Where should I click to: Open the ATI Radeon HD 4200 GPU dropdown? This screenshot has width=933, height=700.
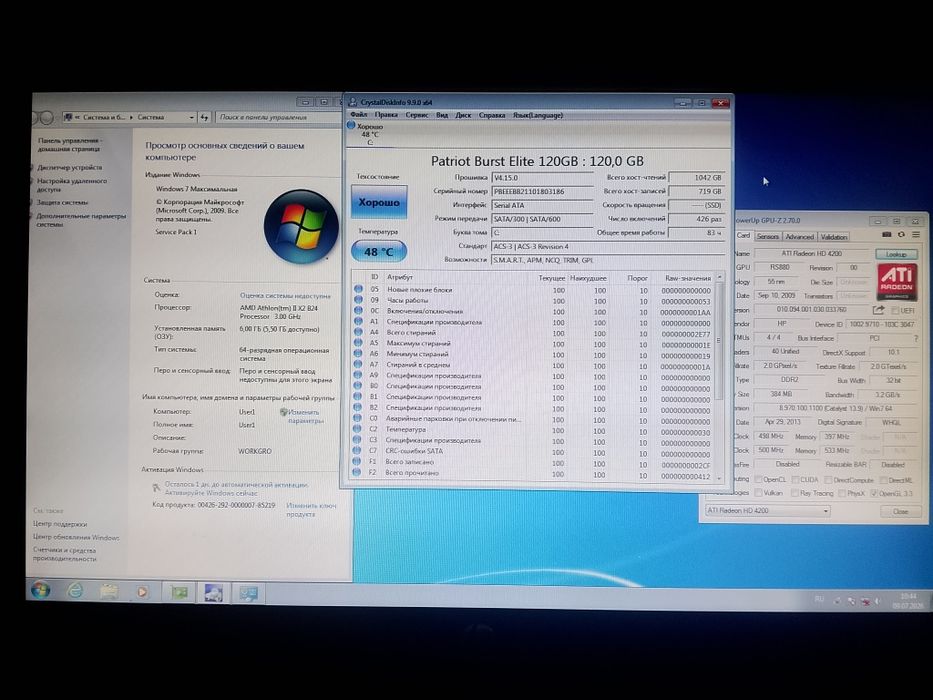tap(768, 511)
